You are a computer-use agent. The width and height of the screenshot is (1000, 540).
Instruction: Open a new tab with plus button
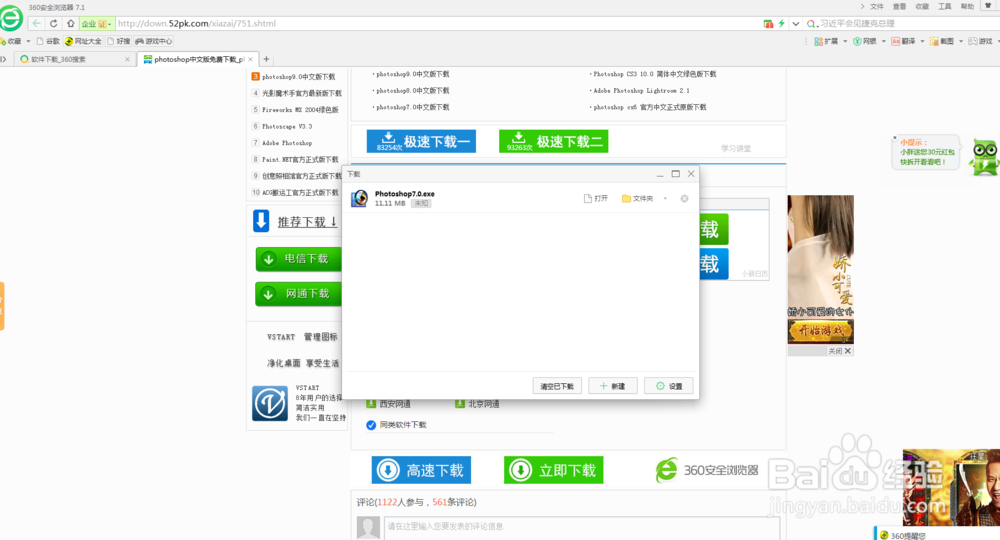[267, 59]
